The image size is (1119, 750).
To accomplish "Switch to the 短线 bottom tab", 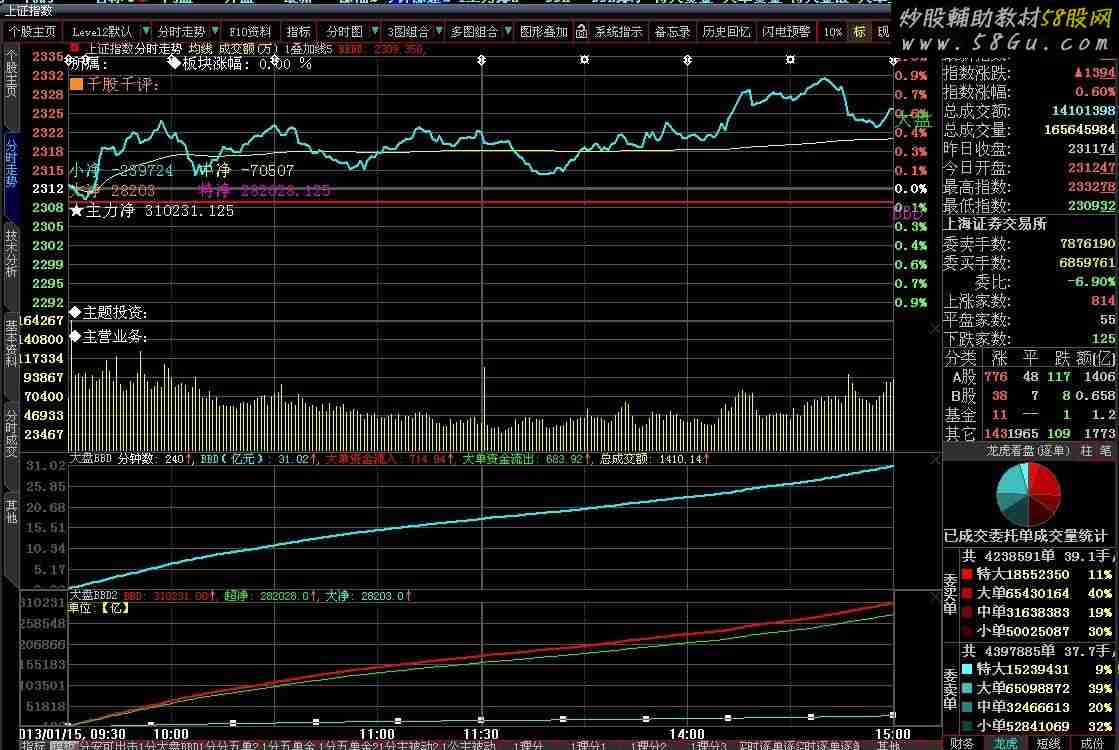I will pos(1048,744).
